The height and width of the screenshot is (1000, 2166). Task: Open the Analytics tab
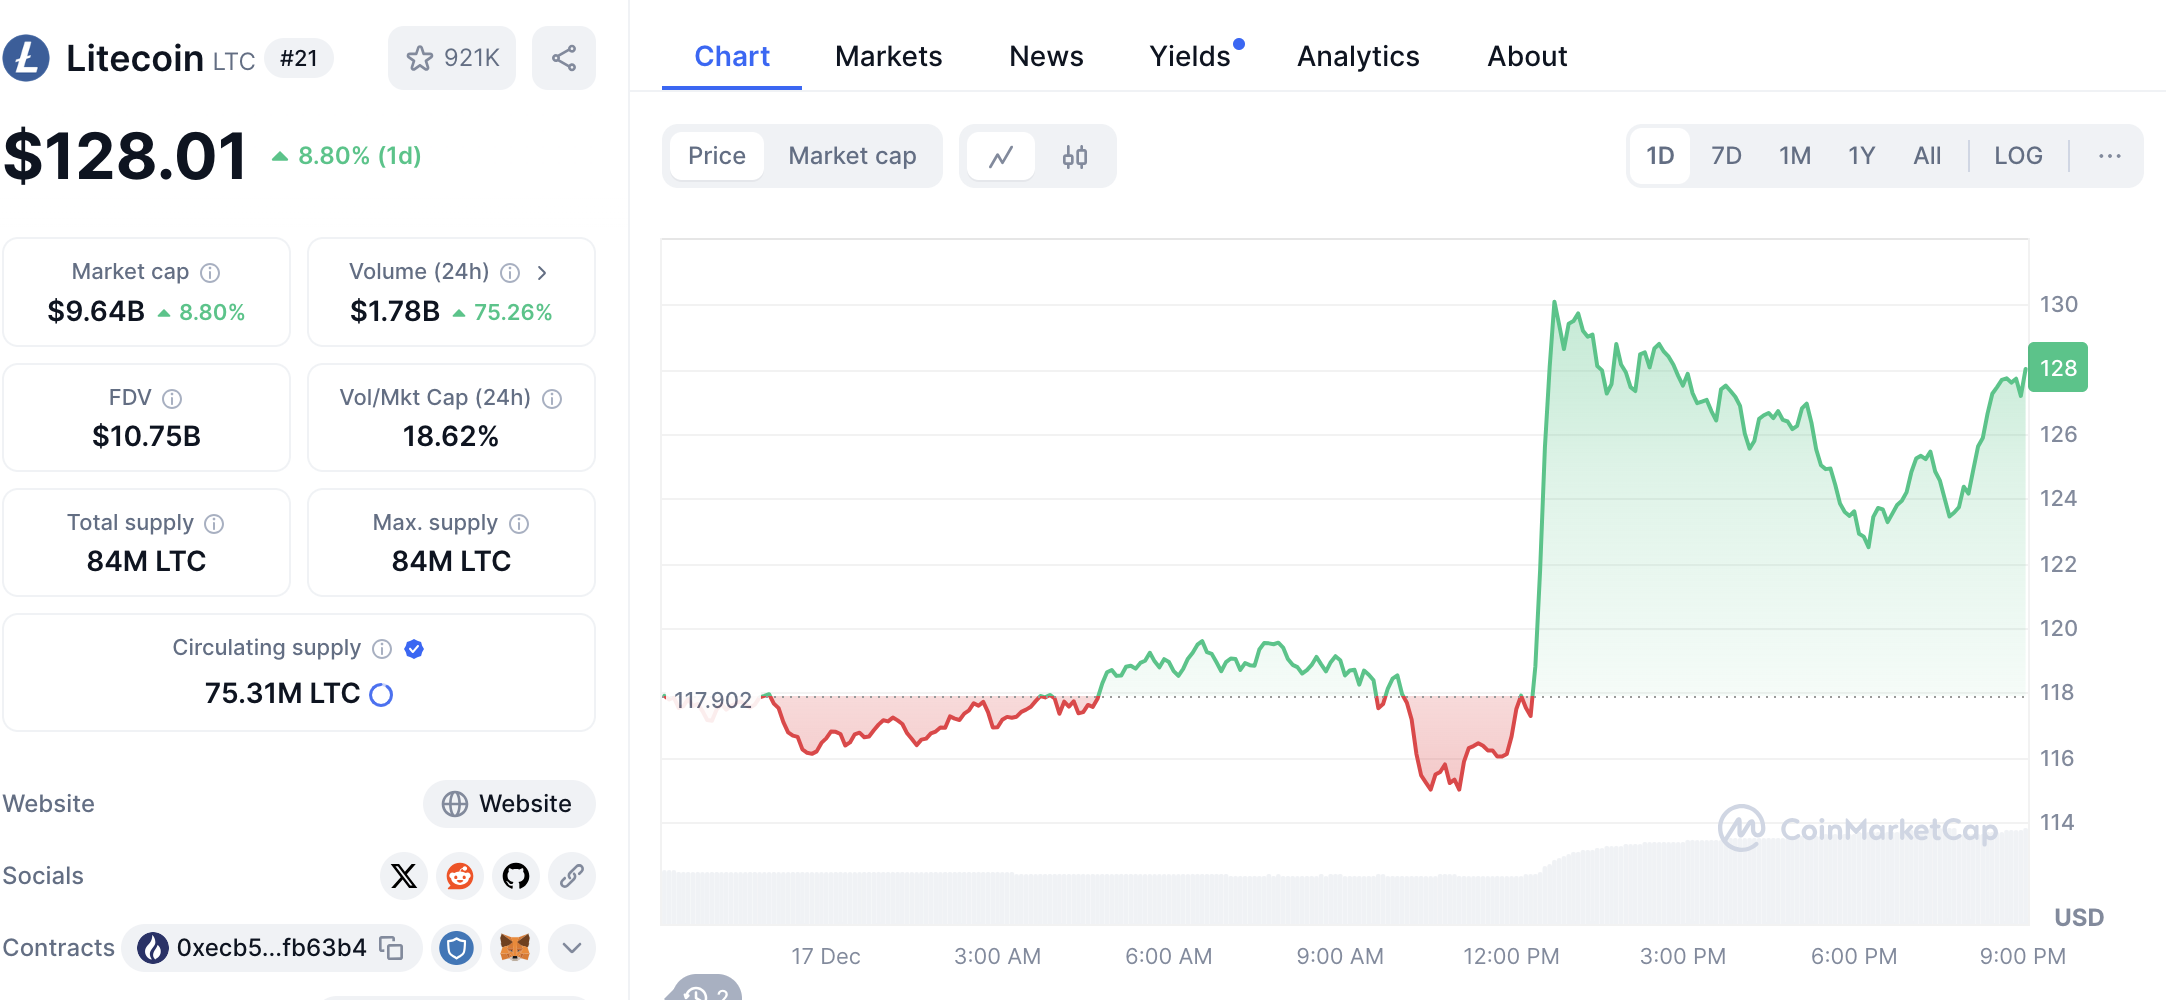pos(1358,56)
